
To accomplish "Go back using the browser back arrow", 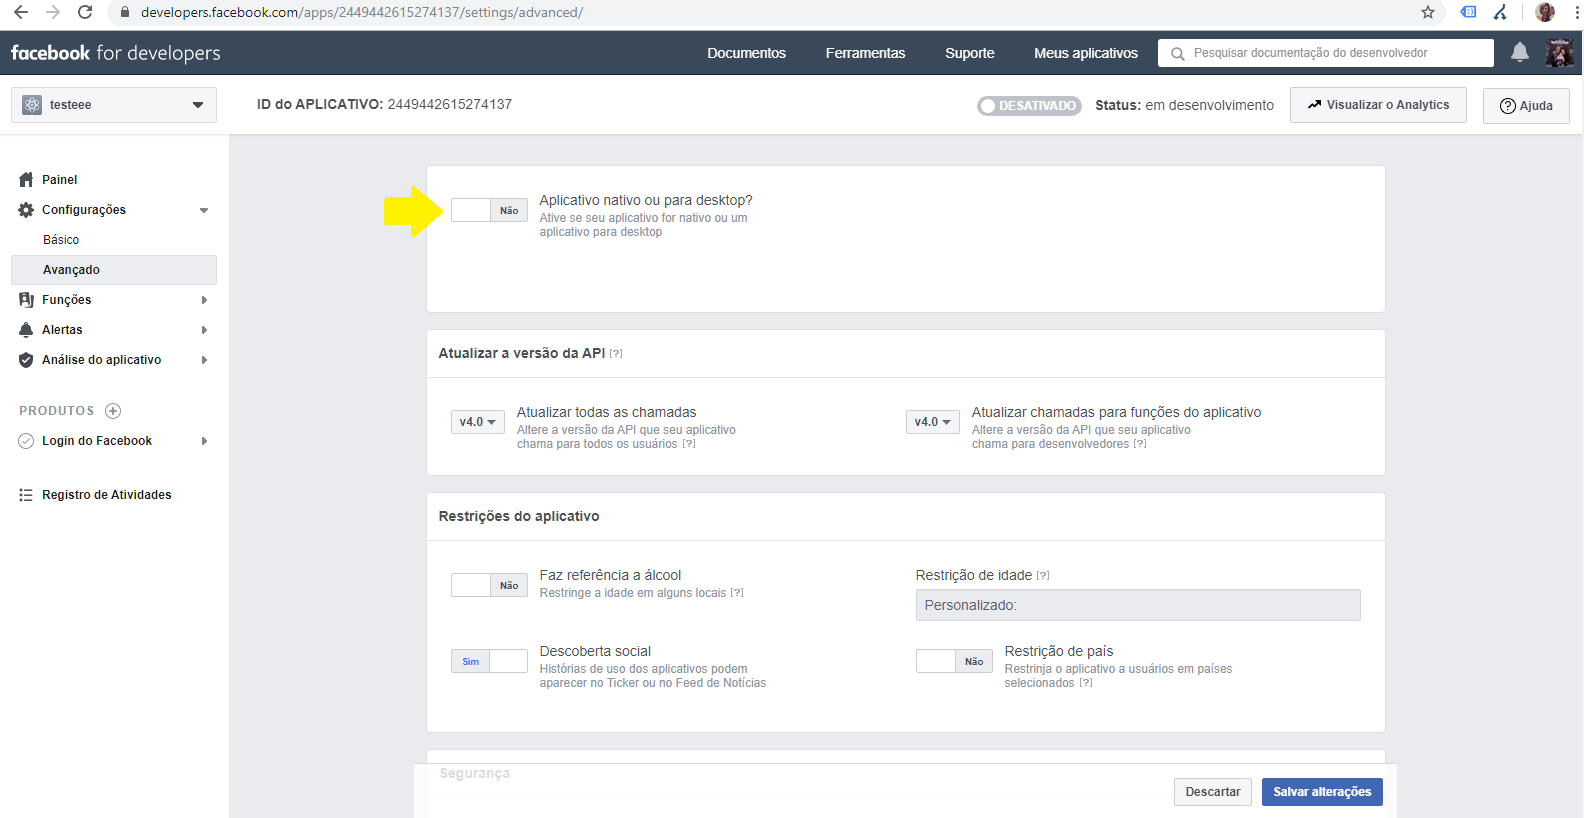I will coord(21,12).
